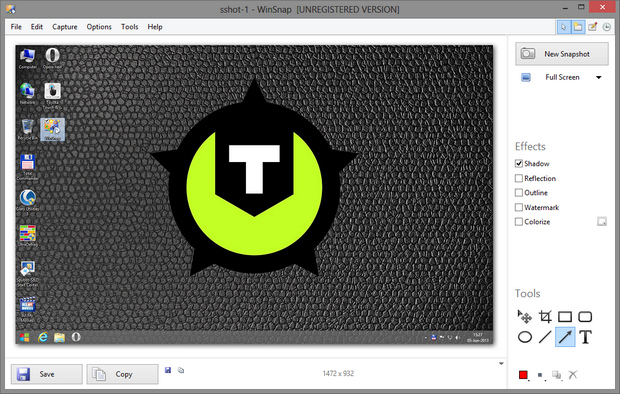Enable the Colorize effect
Viewport: 620px width, 394px height.
pyautogui.click(x=519, y=222)
